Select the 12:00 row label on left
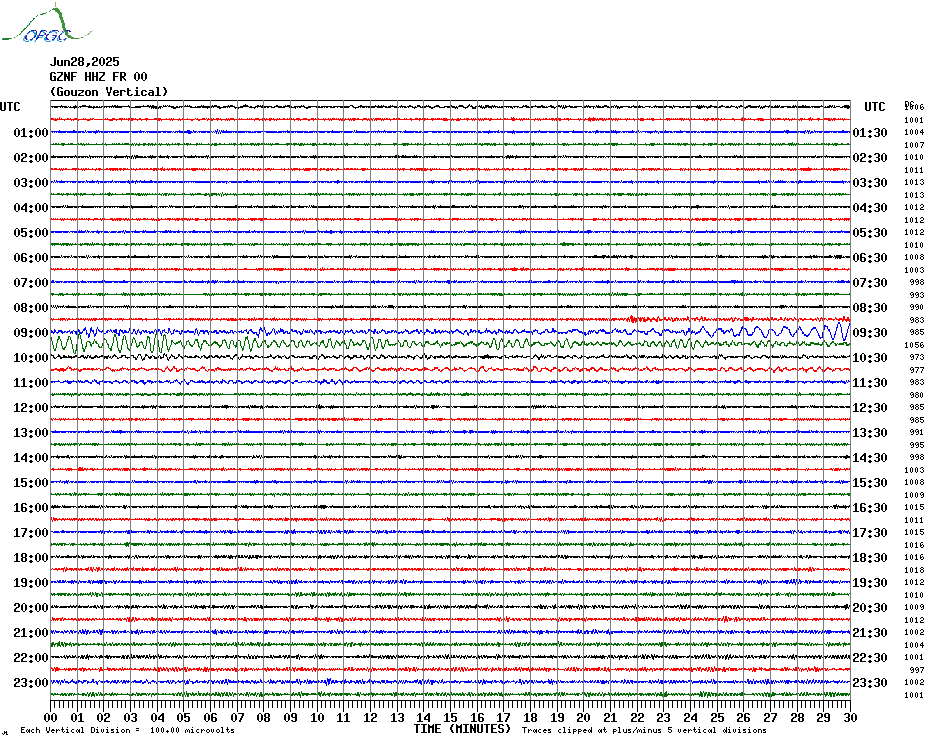The height and width of the screenshot is (744, 930). (x=31, y=408)
